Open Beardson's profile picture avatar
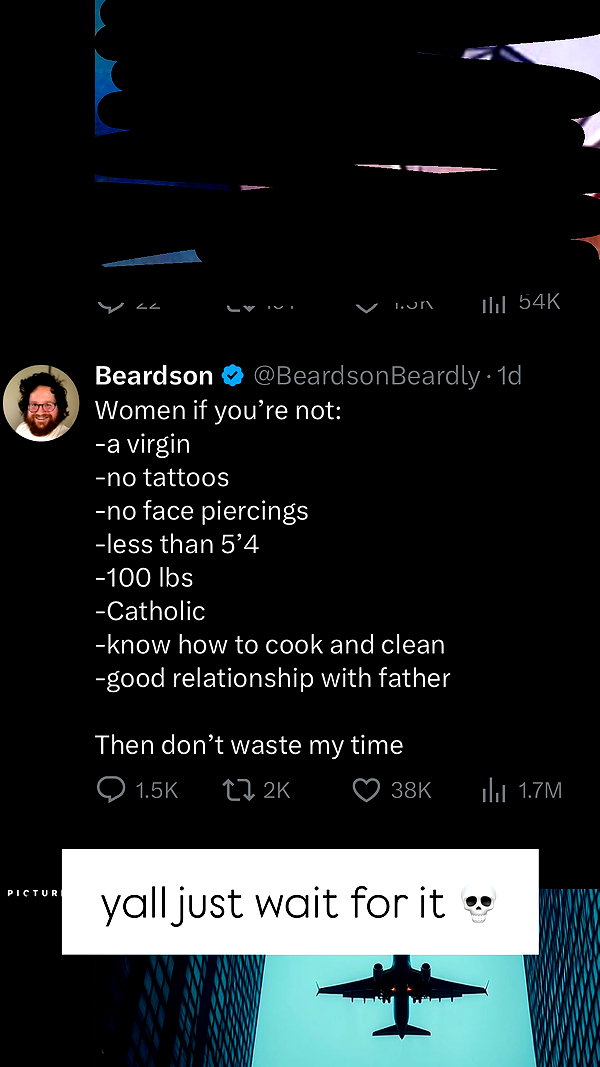 [x=41, y=403]
